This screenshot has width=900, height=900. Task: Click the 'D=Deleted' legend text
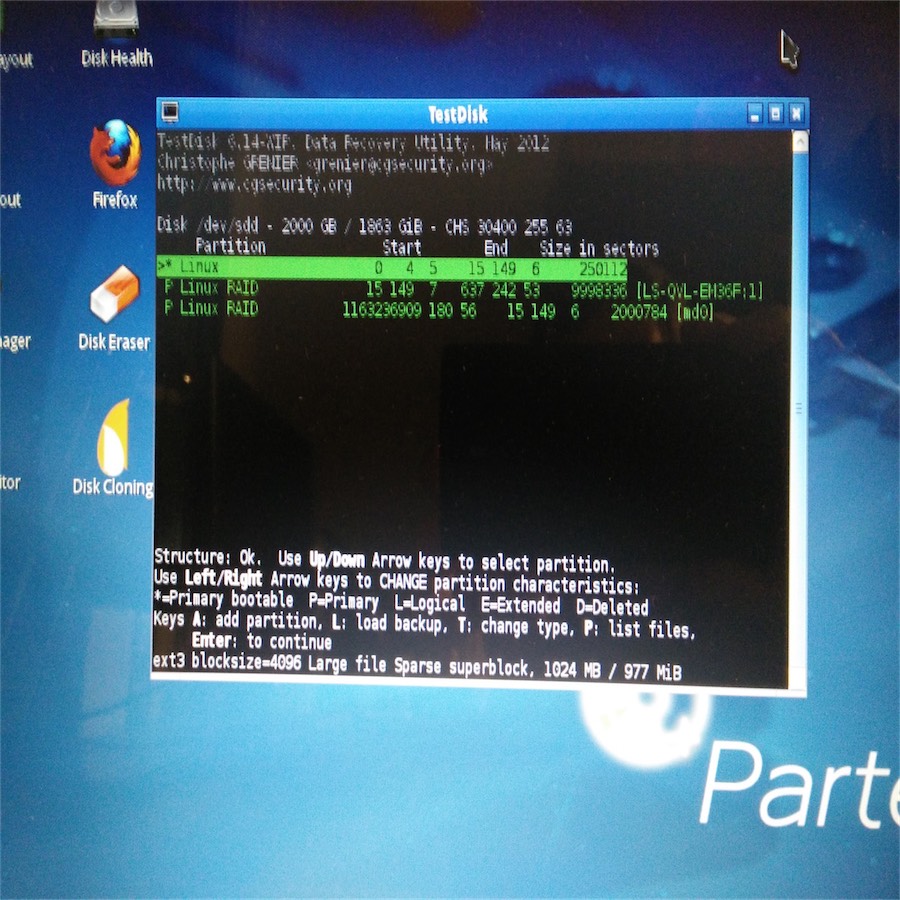click(612, 607)
